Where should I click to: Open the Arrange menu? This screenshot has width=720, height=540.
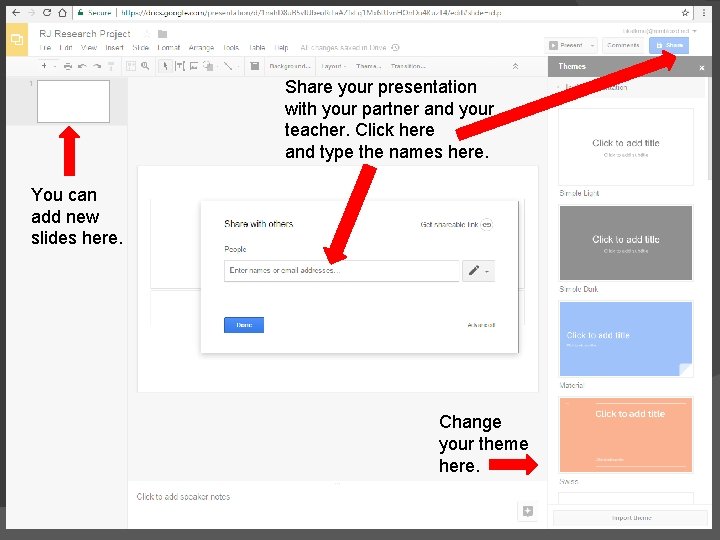coord(201,48)
